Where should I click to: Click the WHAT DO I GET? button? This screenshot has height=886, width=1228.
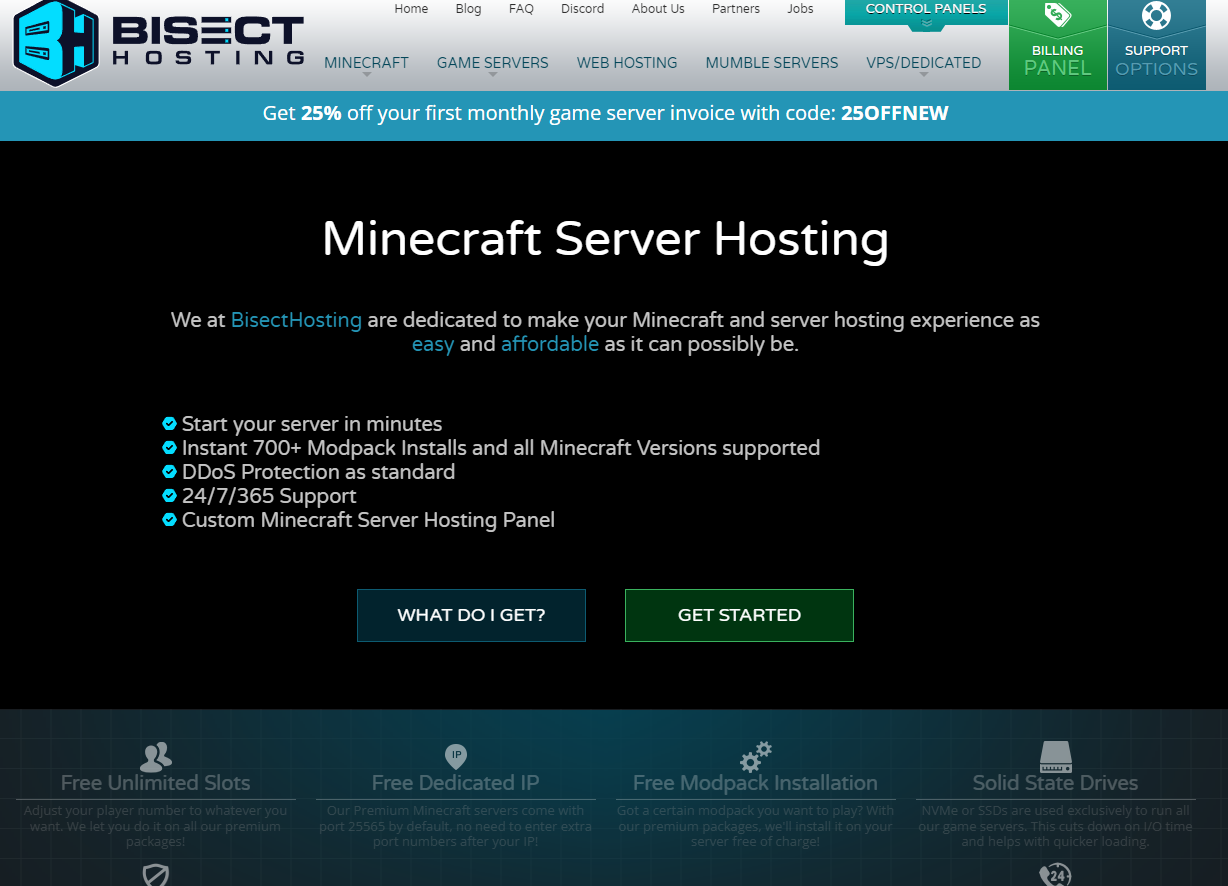(x=471, y=615)
